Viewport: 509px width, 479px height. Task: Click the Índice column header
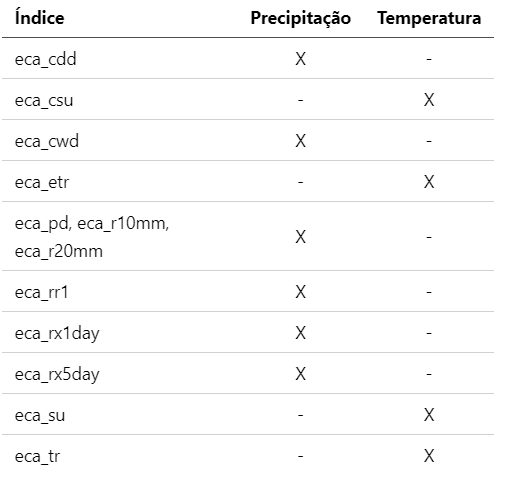(39, 18)
